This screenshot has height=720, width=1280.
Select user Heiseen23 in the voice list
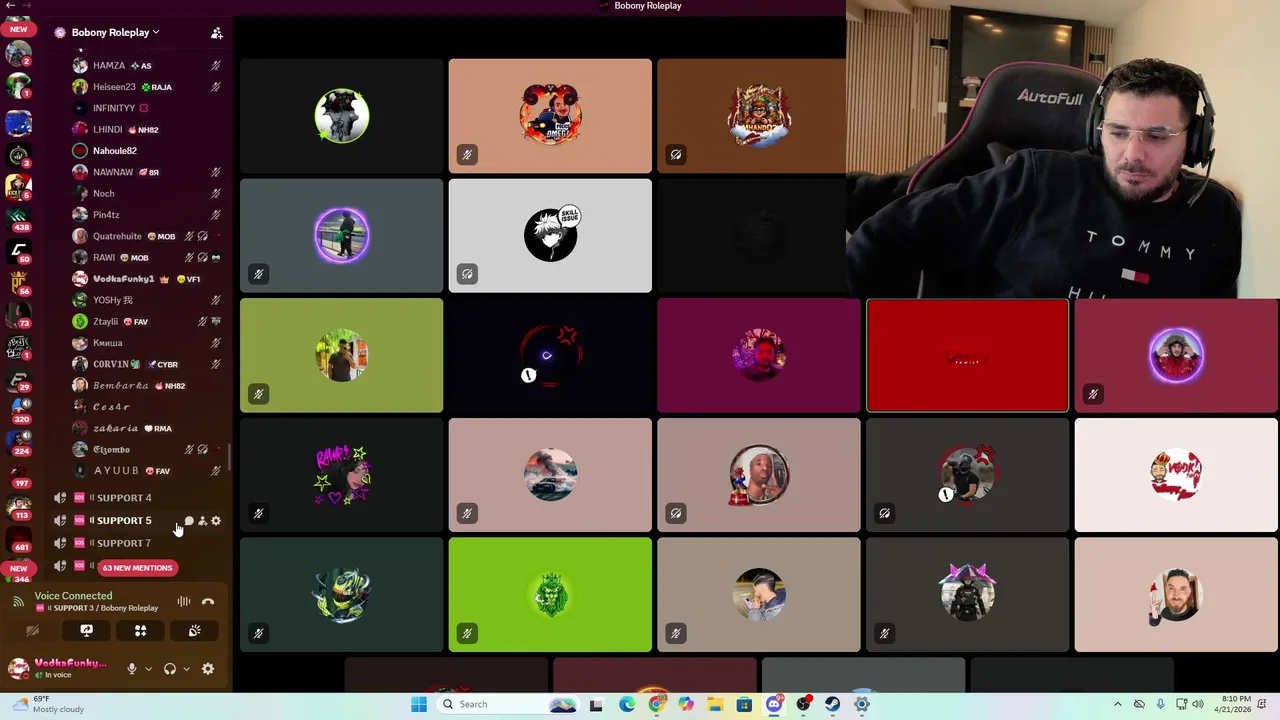coord(145,87)
